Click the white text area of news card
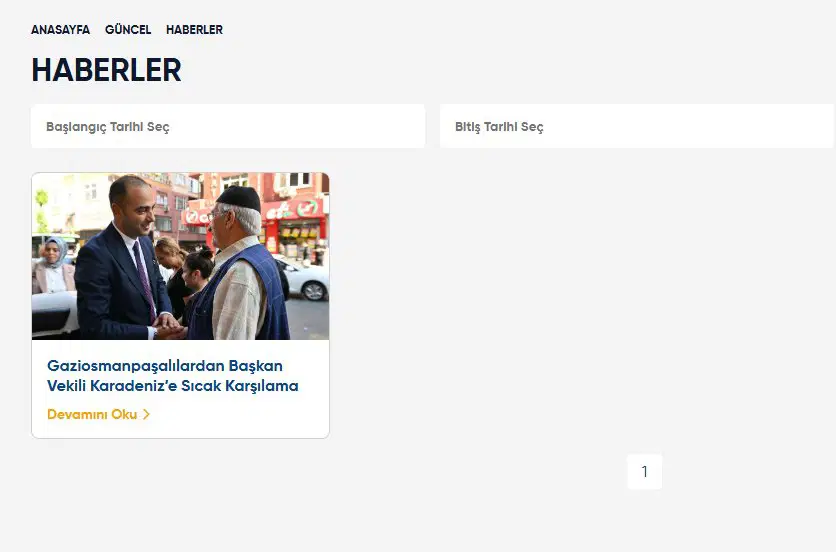 [180, 389]
